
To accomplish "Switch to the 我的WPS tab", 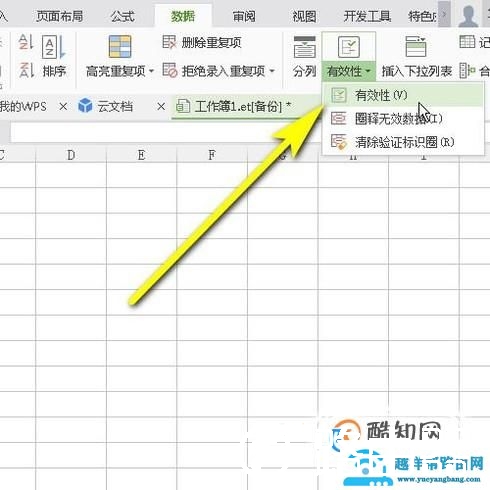I will 23,107.
